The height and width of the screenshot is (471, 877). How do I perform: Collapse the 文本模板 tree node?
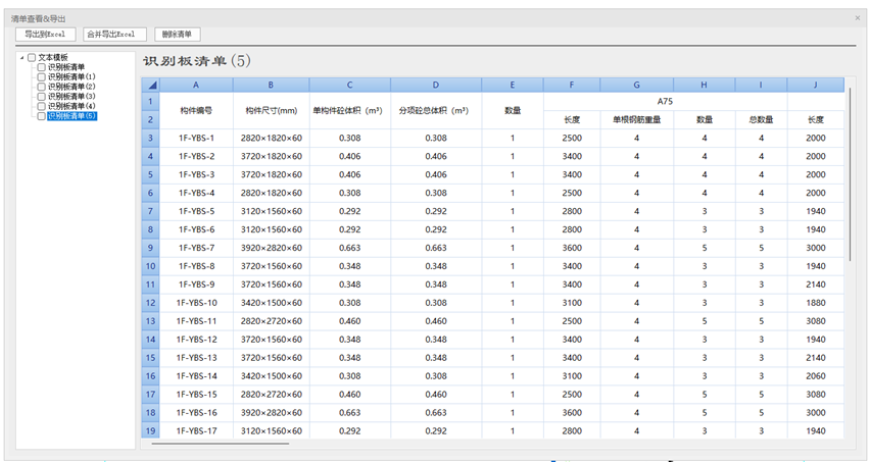click(x=22, y=57)
